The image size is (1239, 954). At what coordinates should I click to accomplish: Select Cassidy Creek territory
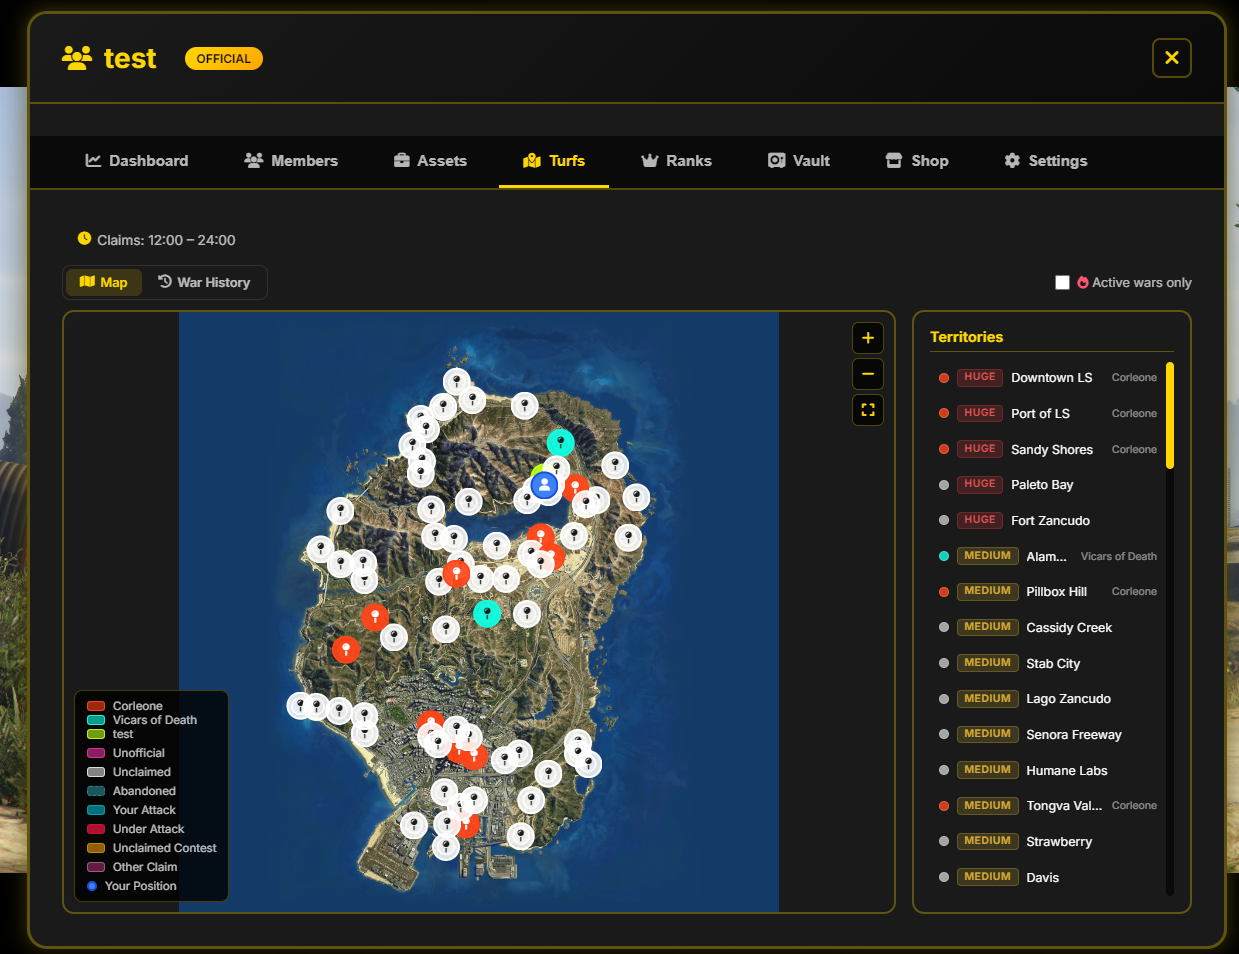pos(1048,628)
